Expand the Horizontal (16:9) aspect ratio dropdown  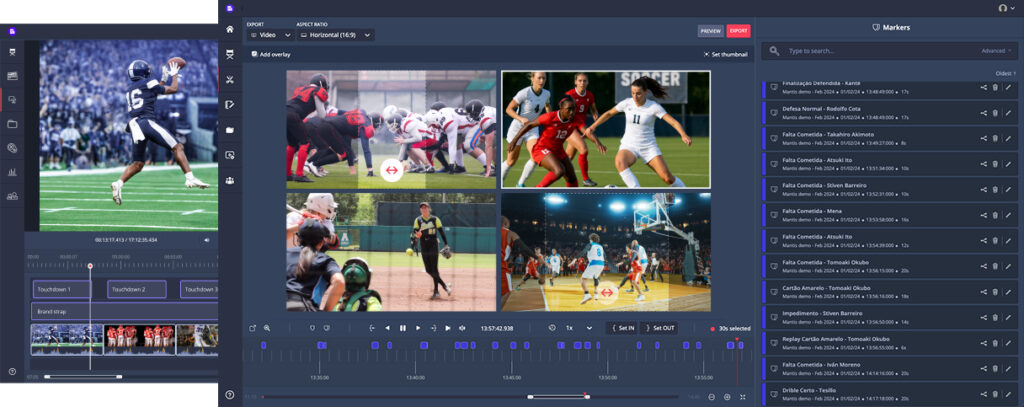335,35
